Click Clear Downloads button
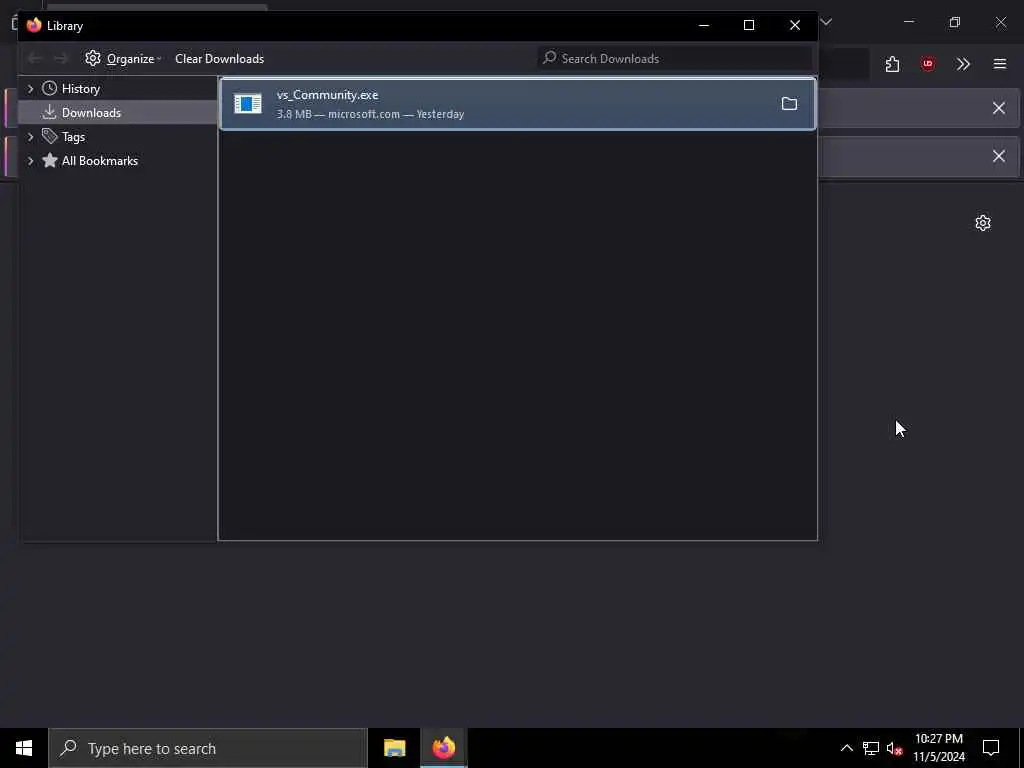The width and height of the screenshot is (1024, 768). tap(219, 59)
